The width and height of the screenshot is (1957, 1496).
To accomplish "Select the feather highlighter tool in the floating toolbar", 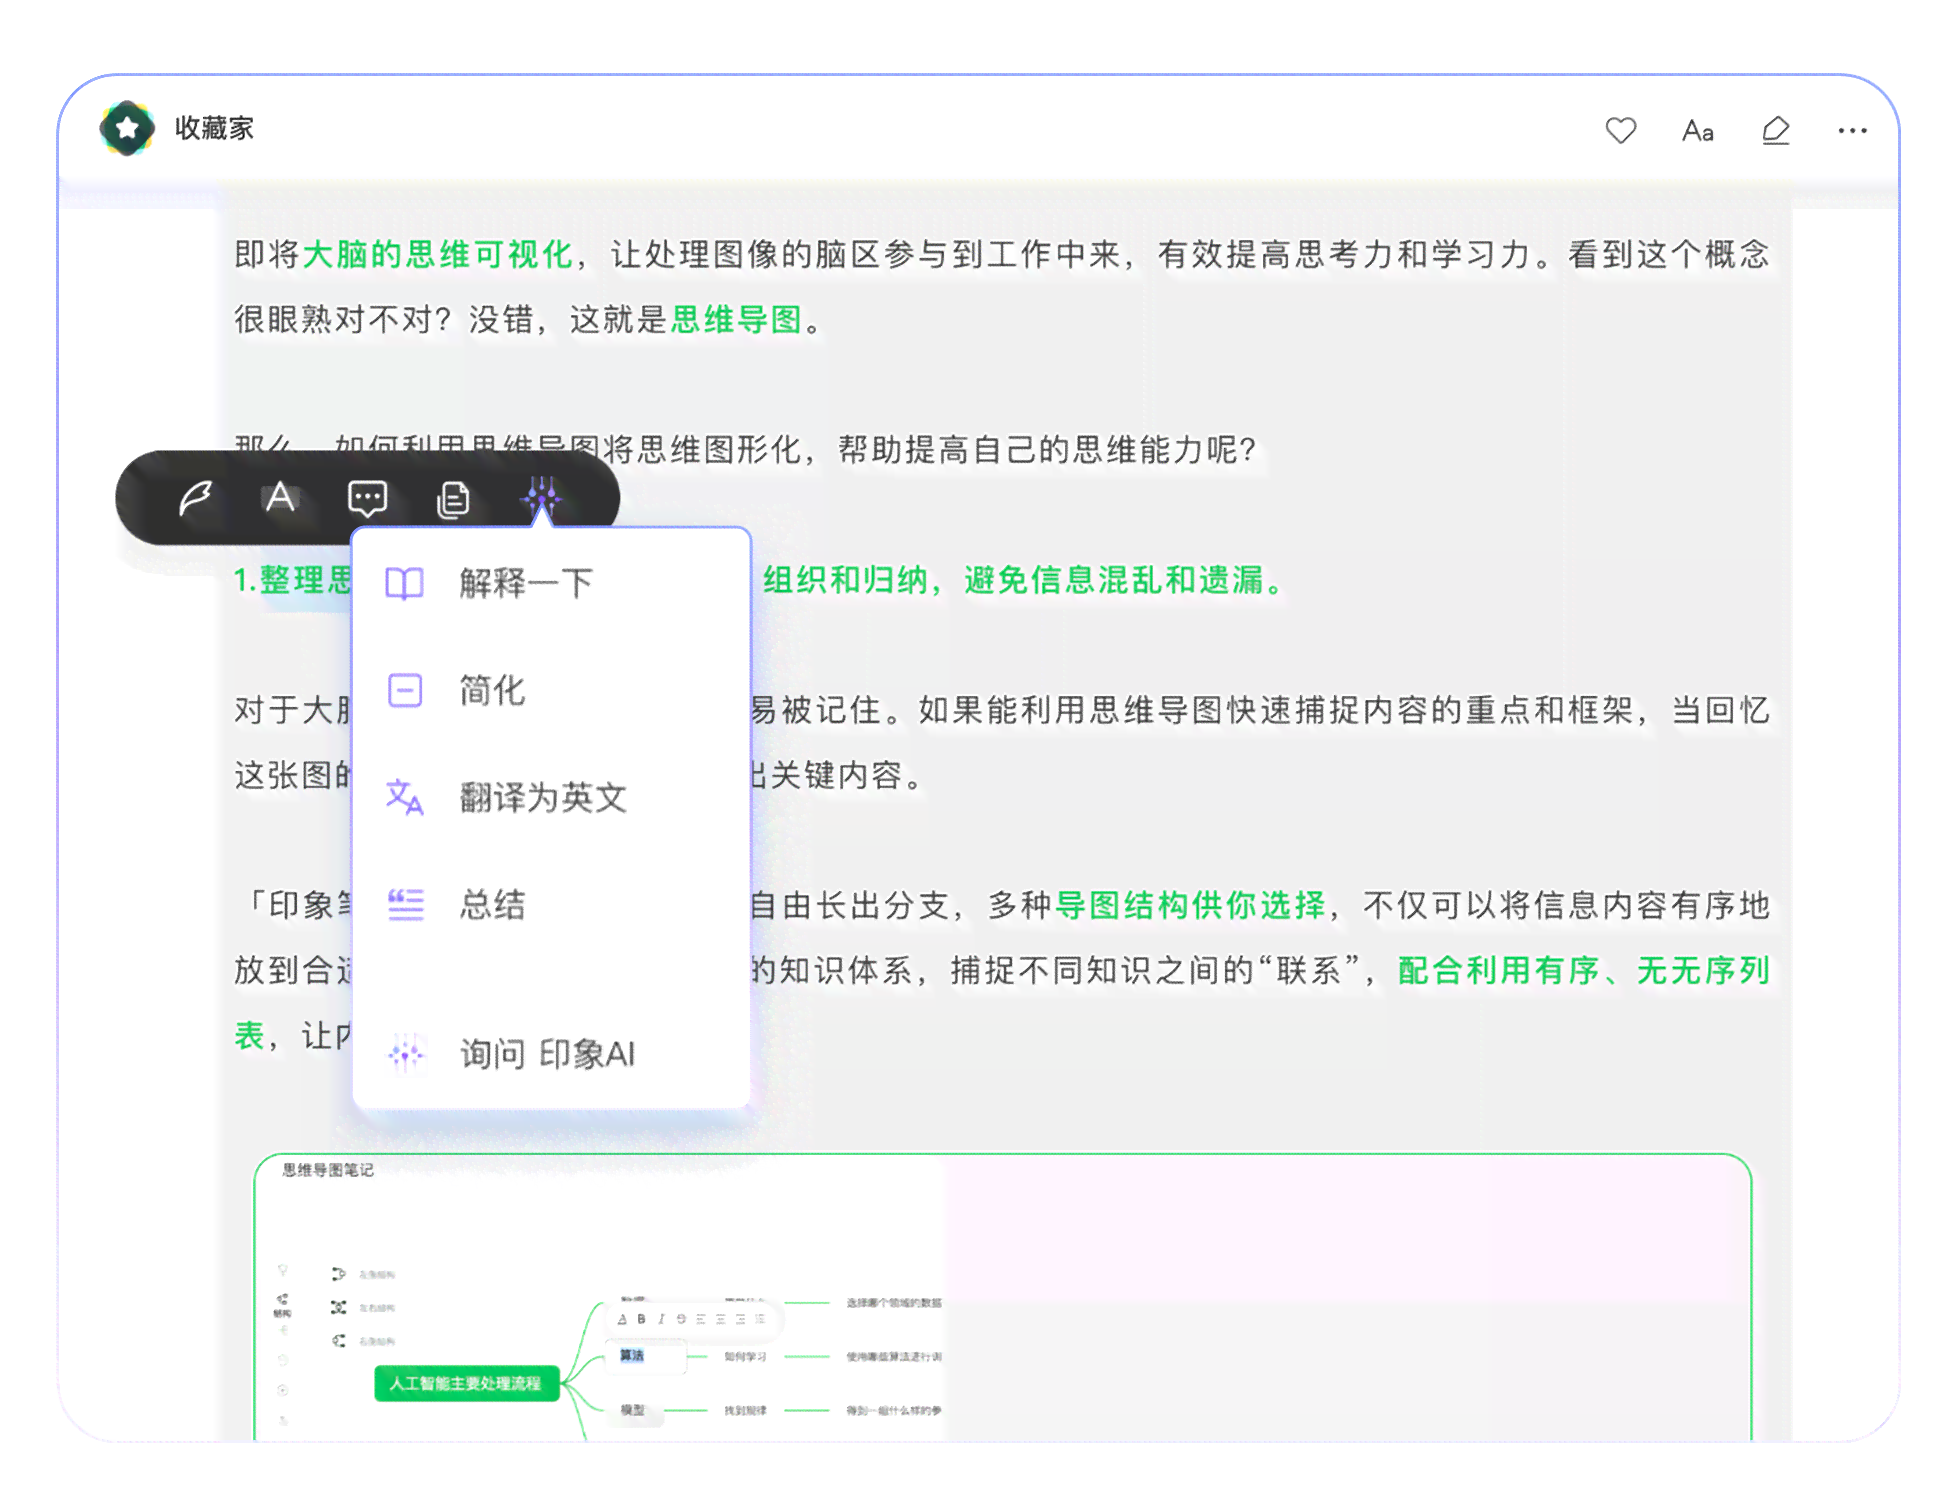I will point(195,497).
